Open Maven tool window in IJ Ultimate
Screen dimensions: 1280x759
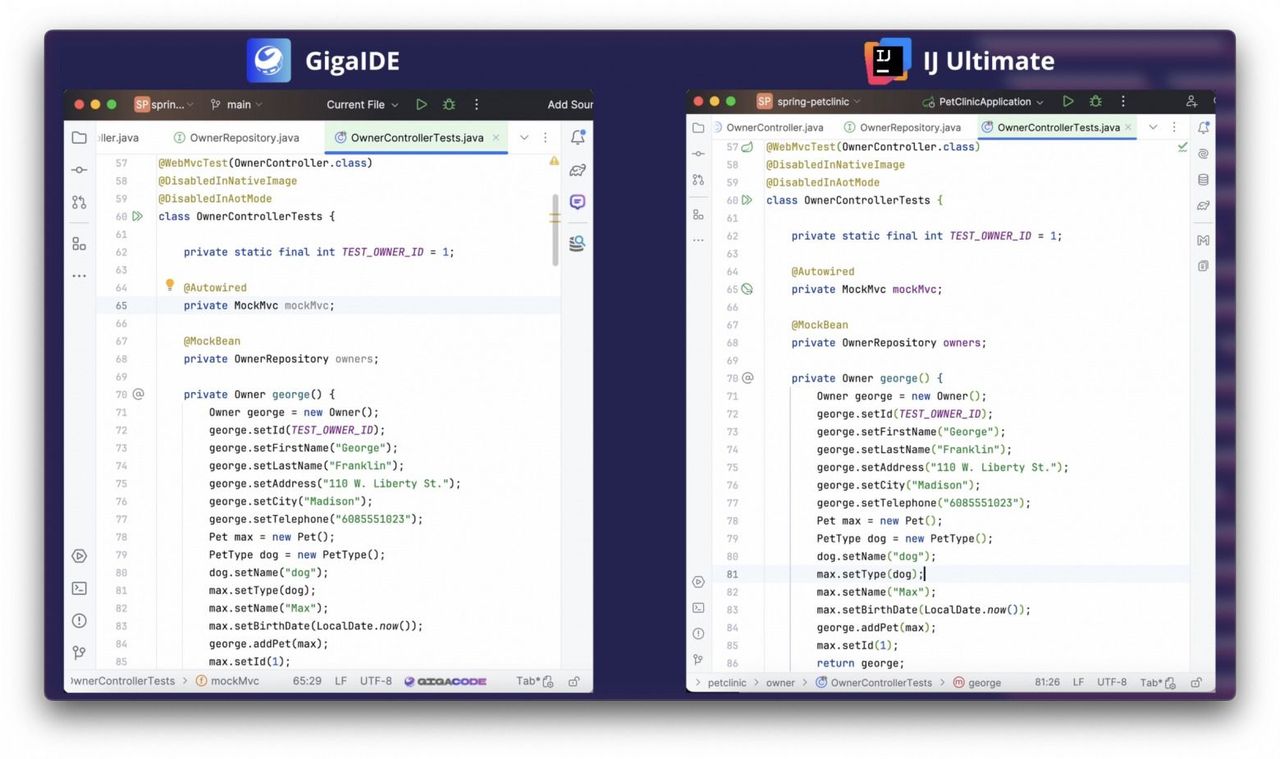click(x=1203, y=240)
